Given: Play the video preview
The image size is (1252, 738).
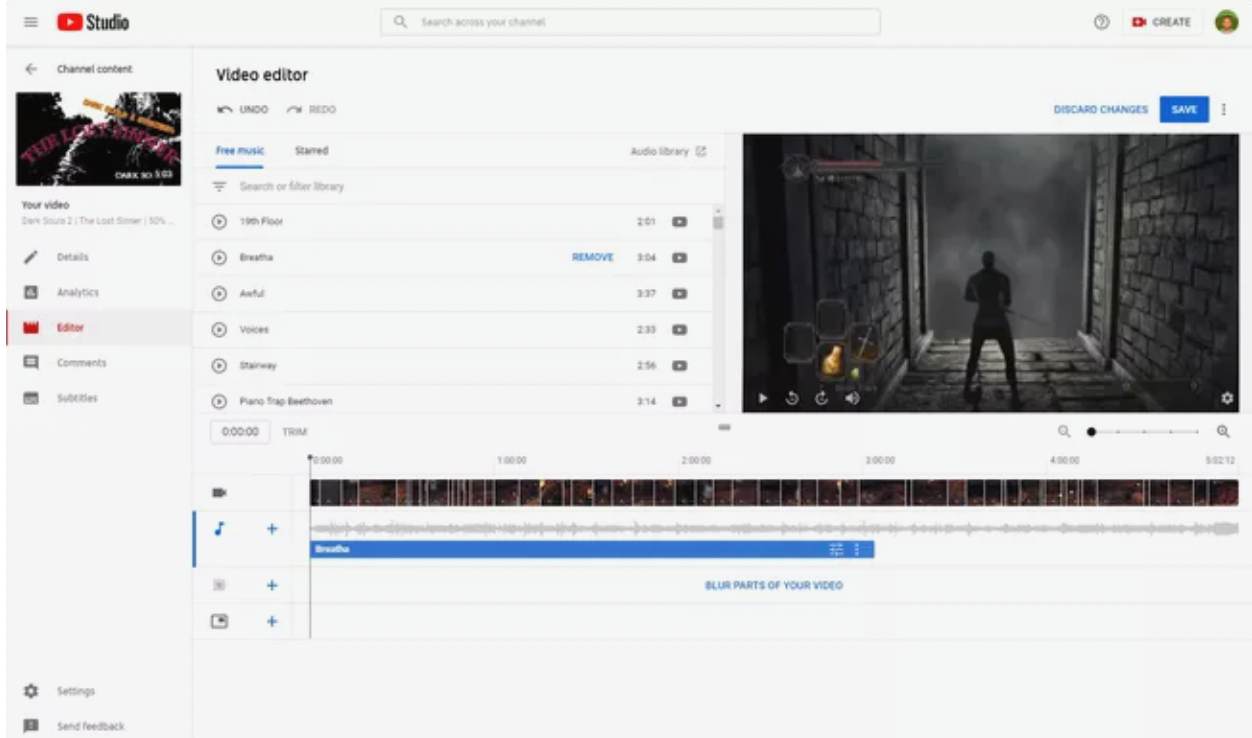Looking at the screenshot, I should click(x=763, y=398).
